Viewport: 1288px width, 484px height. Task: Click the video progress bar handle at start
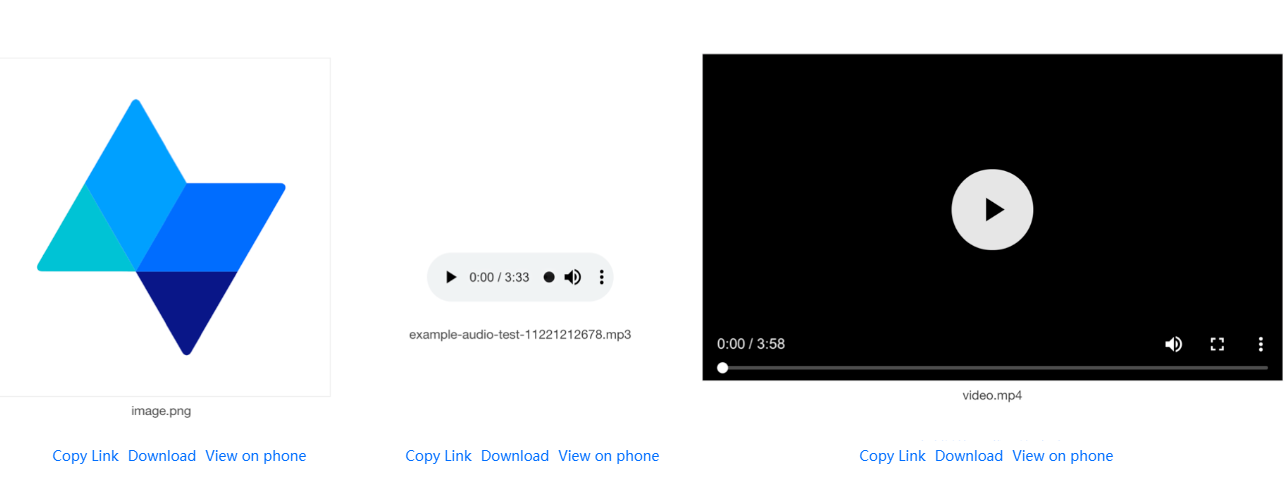coord(722,368)
